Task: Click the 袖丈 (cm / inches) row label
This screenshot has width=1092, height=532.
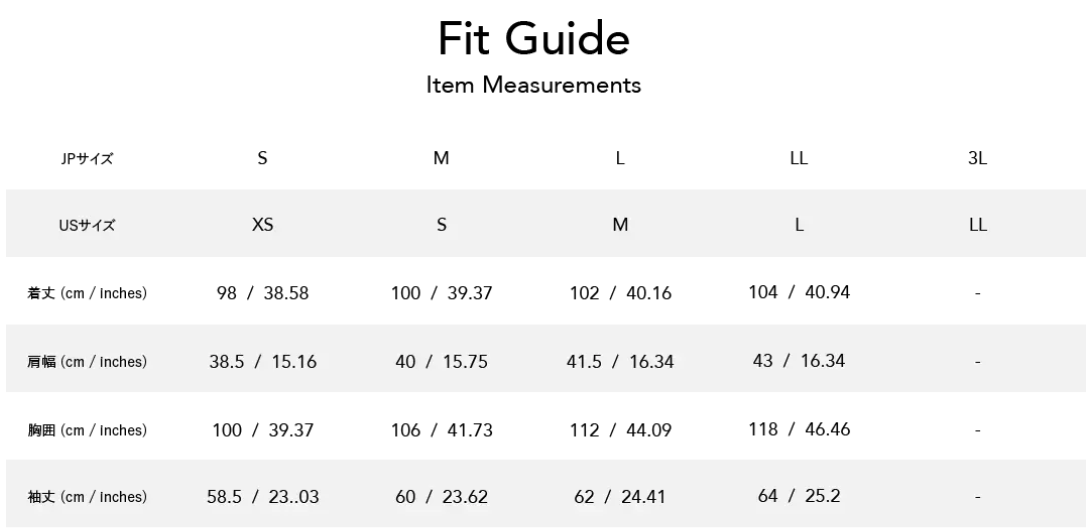Action: (87, 497)
